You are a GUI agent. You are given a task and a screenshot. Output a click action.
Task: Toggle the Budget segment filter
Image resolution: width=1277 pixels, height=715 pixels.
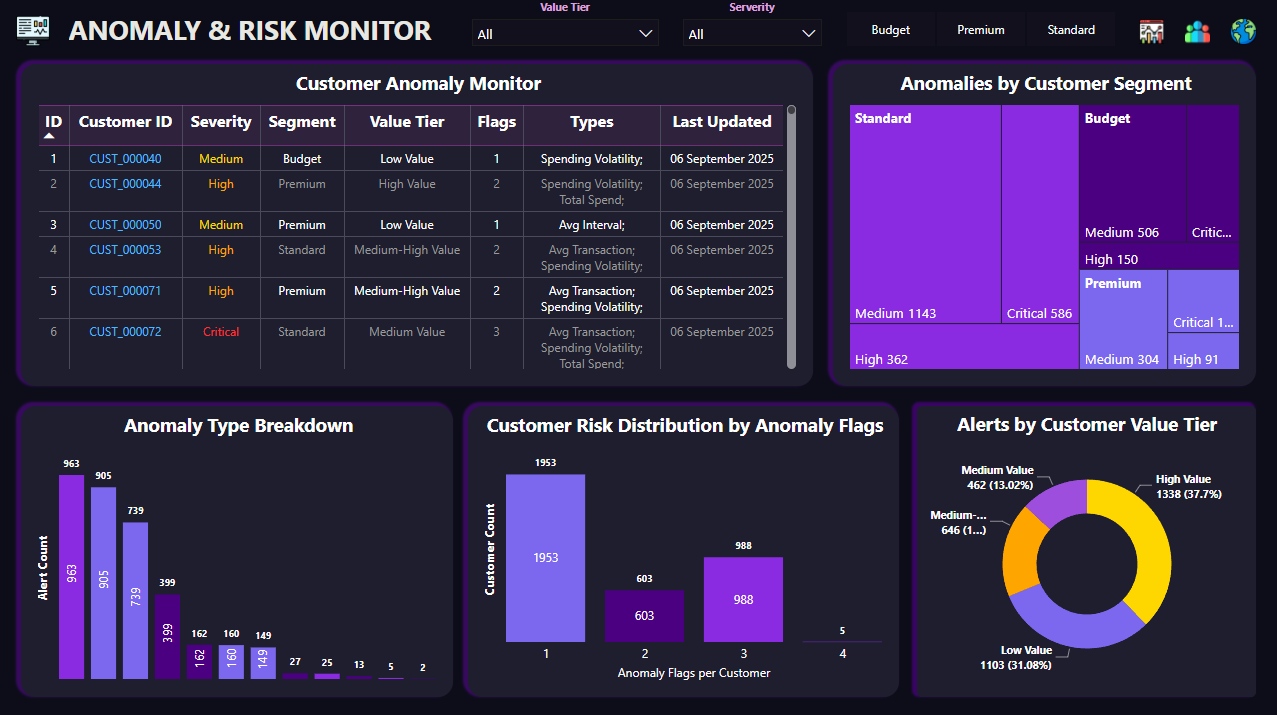pos(890,29)
